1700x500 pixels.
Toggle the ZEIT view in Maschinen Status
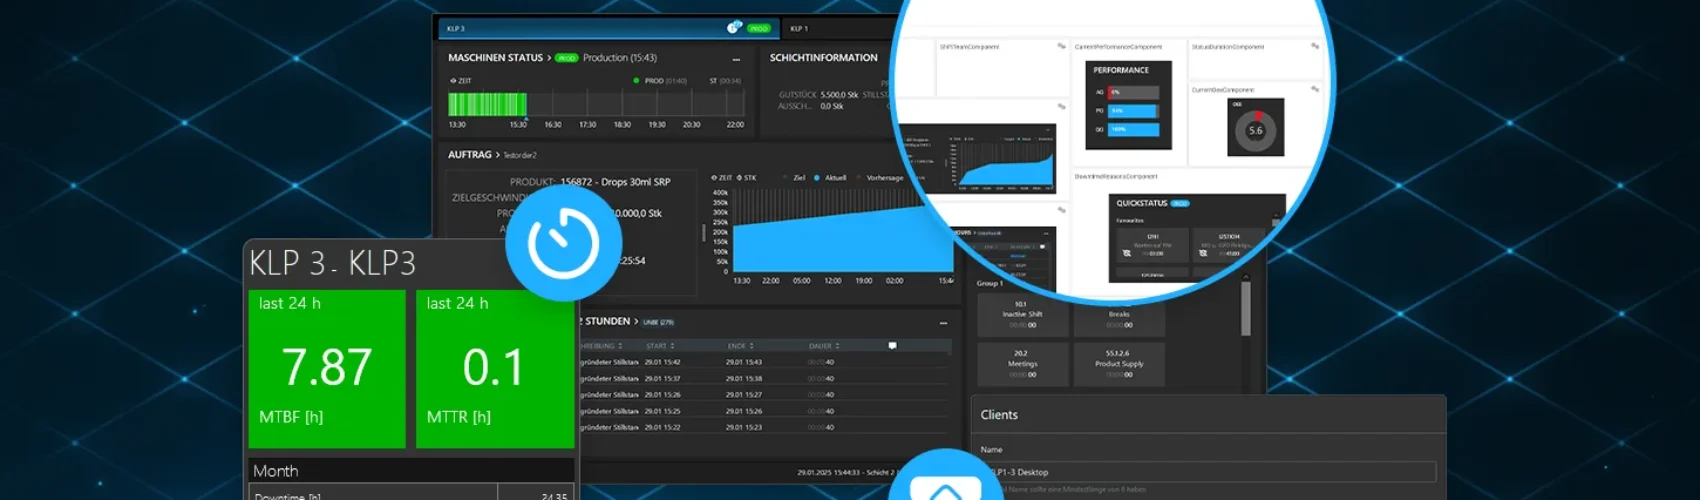tap(461, 81)
